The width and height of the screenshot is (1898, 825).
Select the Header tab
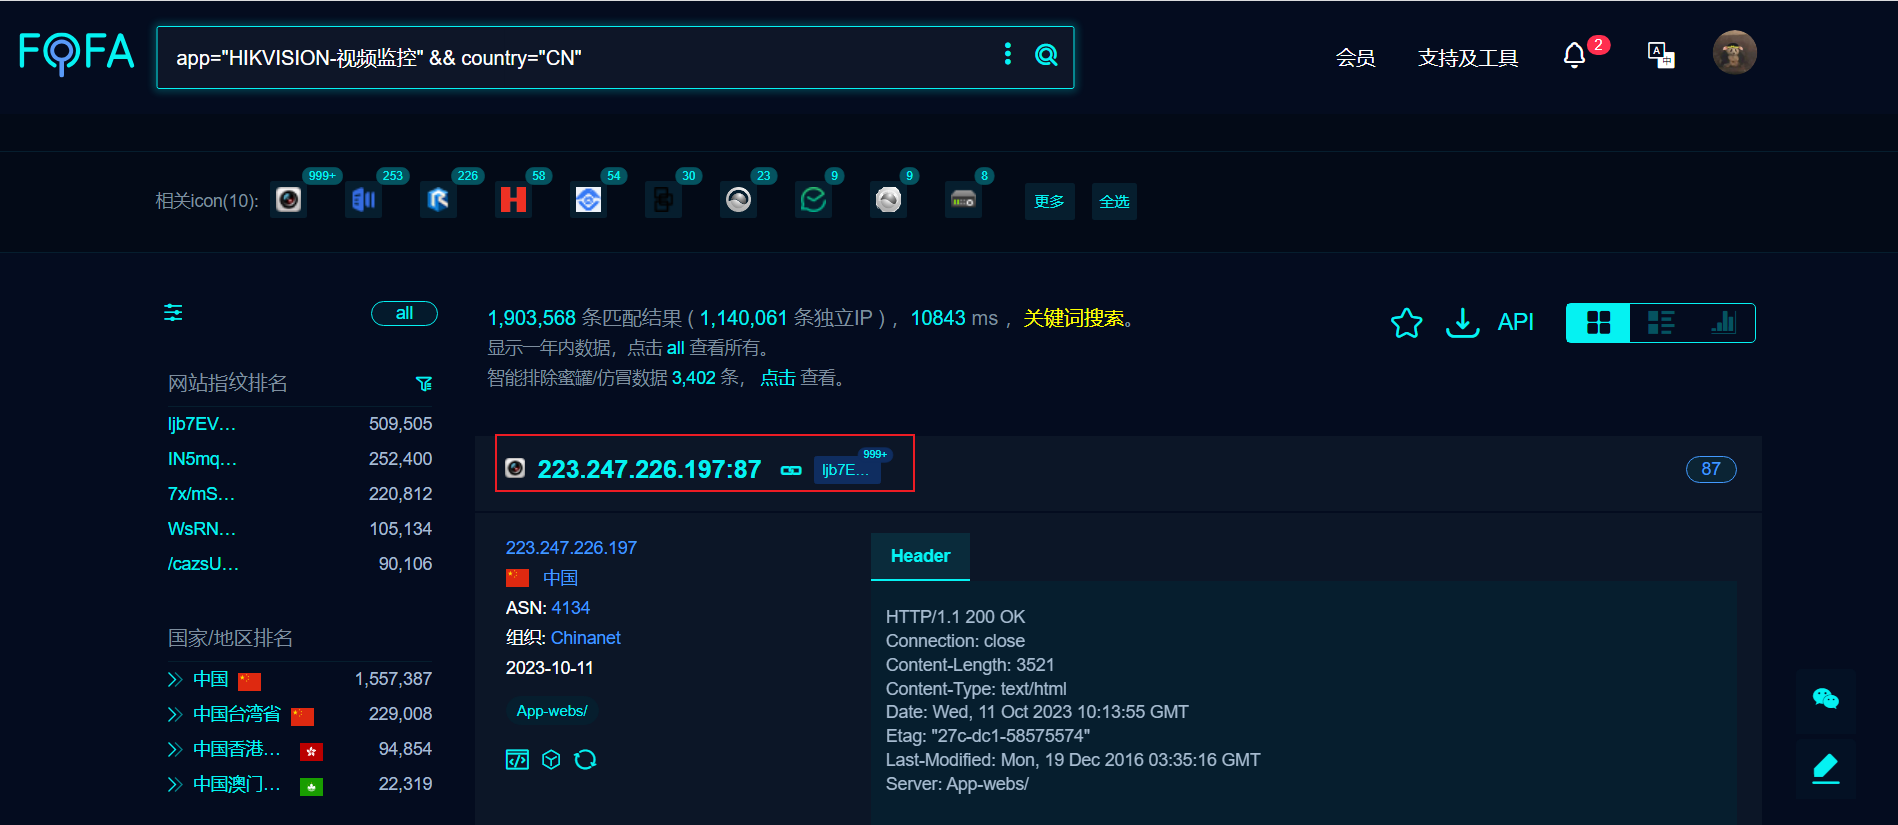click(x=920, y=556)
